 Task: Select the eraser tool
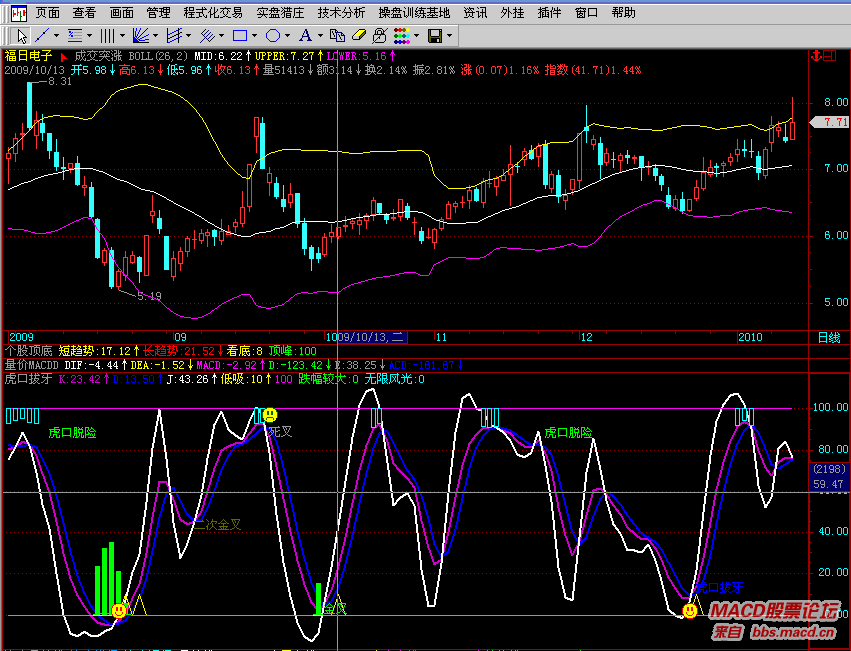click(x=359, y=36)
